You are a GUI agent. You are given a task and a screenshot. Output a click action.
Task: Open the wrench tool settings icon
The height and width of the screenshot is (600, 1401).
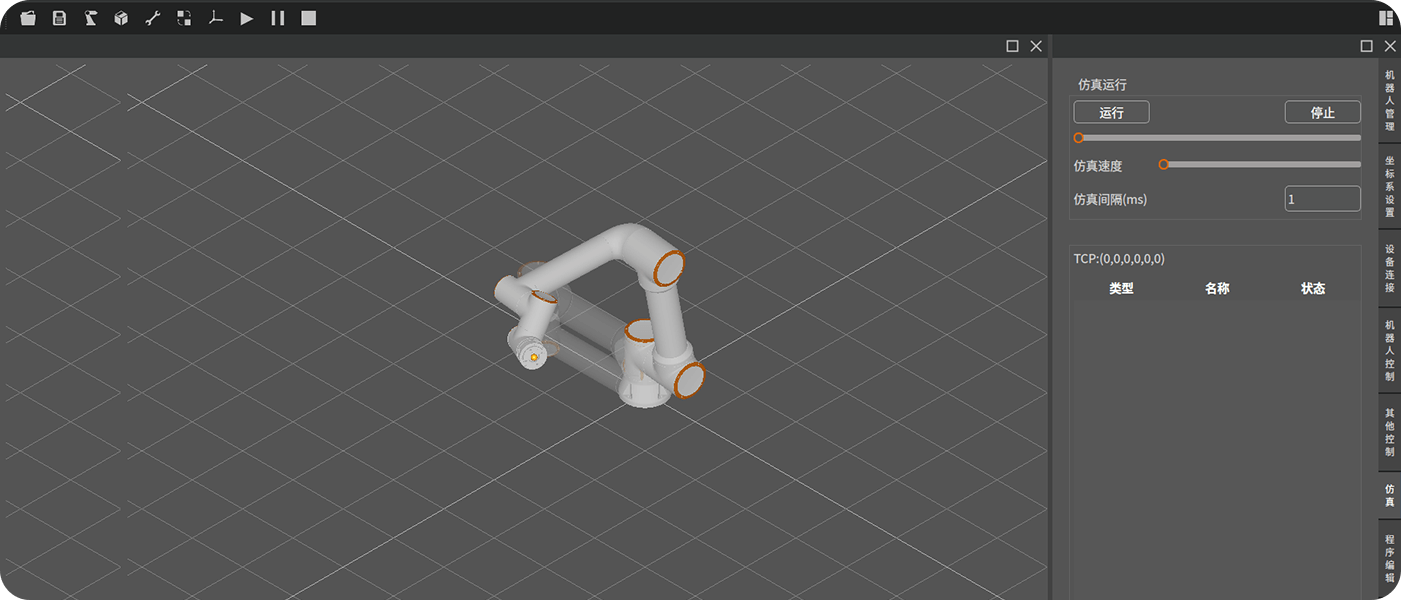coord(153,18)
